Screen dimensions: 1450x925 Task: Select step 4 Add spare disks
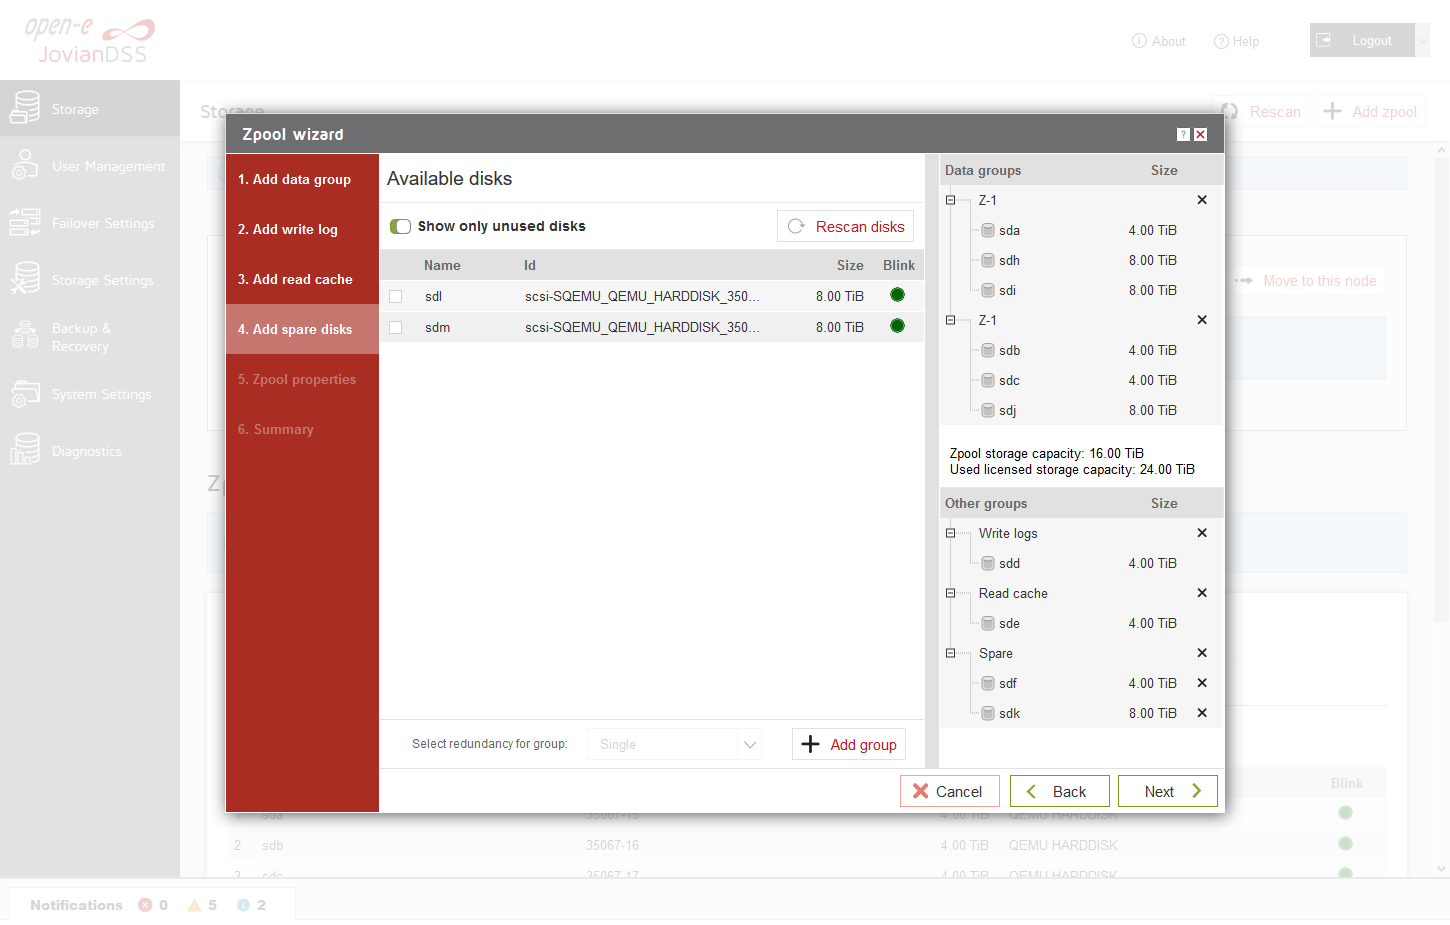(x=302, y=329)
